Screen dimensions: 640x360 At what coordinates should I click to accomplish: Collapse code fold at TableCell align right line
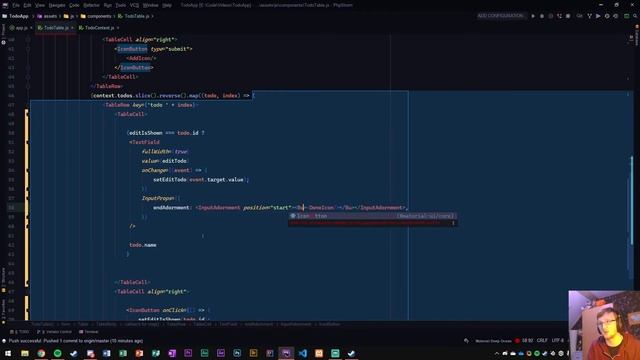point(28,40)
